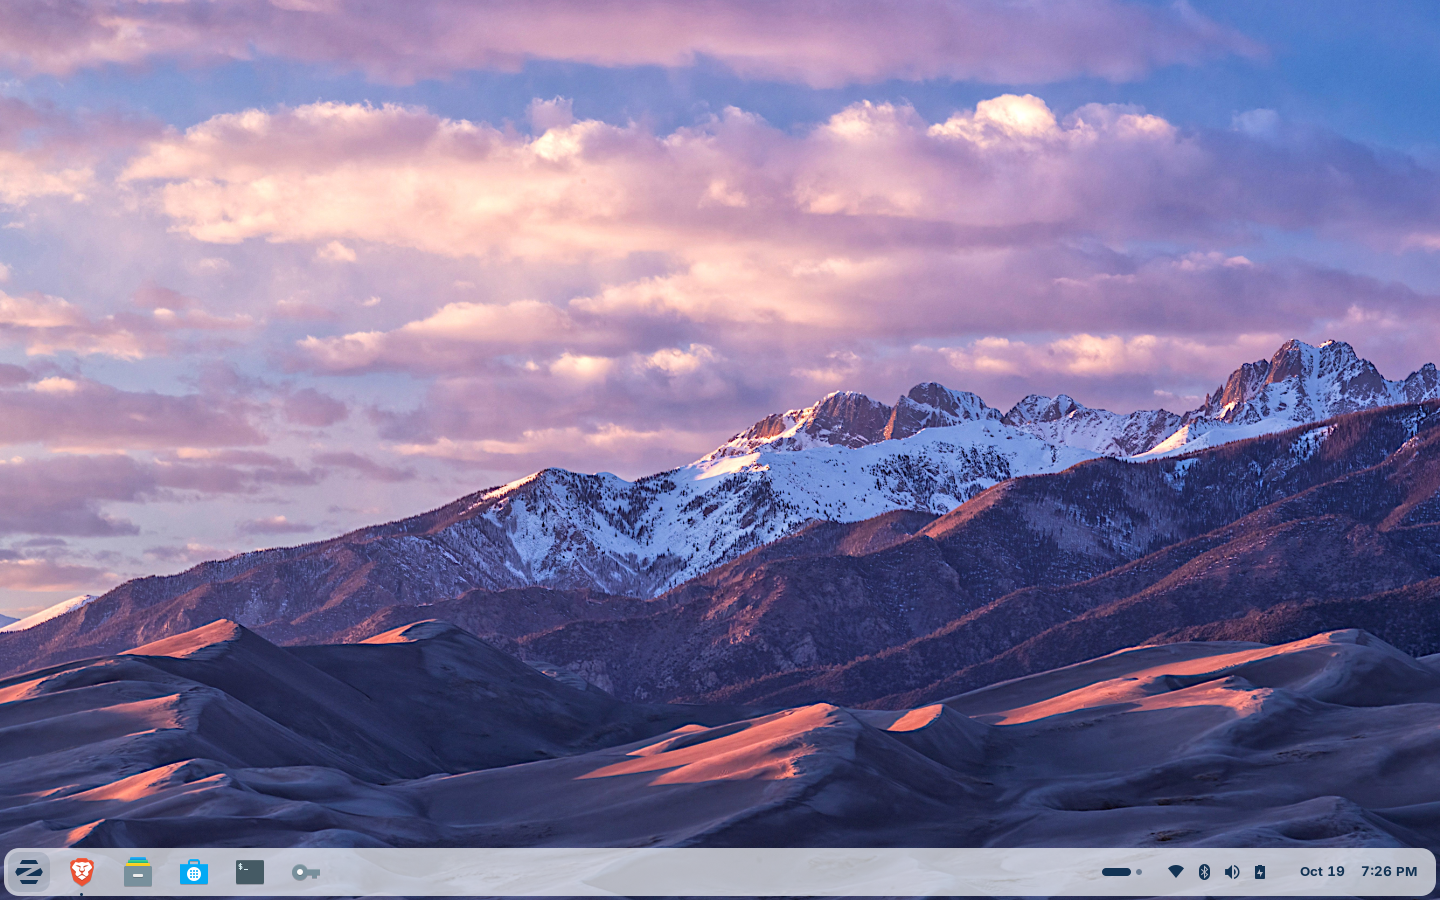Viewport: 1440px width, 900px height.
Task: Switch to the inactive workspace dot
Action: pyautogui.click(x=1139, y=871)
